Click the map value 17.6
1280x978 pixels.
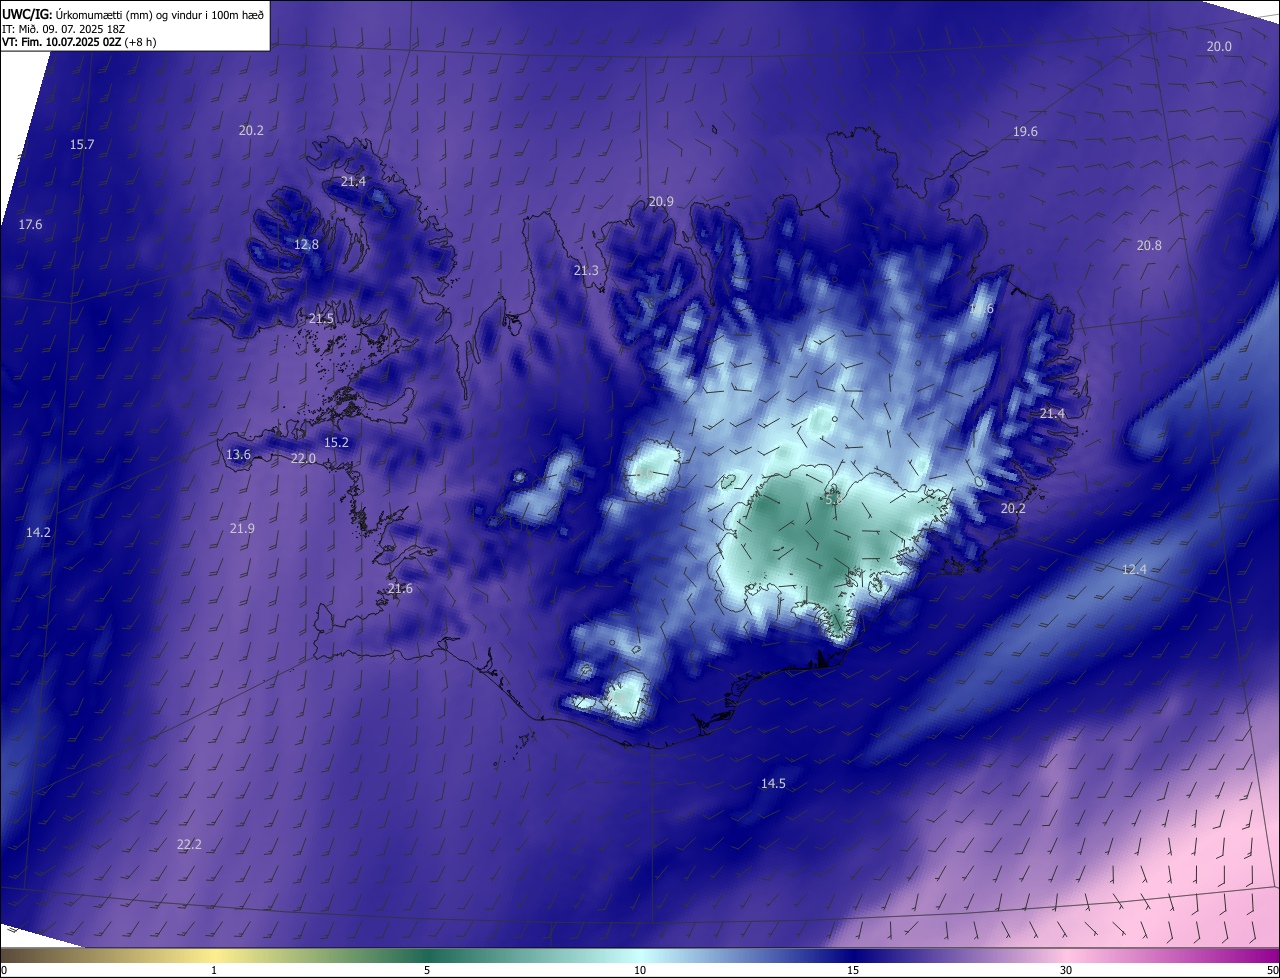click(31, 225)
